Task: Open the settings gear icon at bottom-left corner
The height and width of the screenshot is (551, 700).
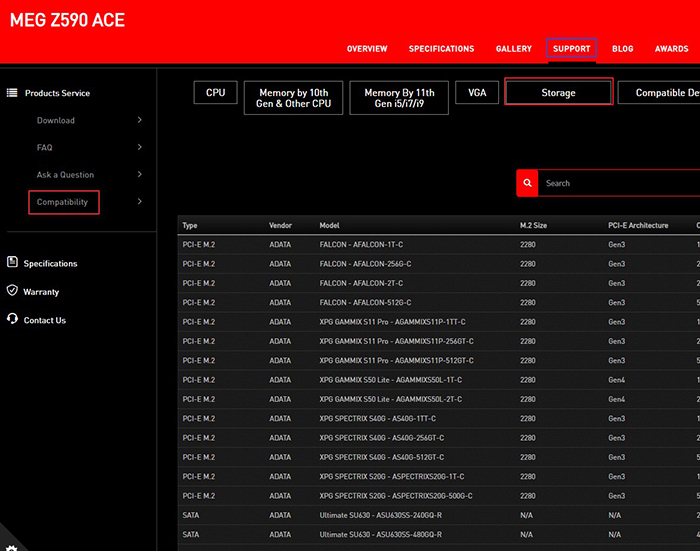Action: 11,547
